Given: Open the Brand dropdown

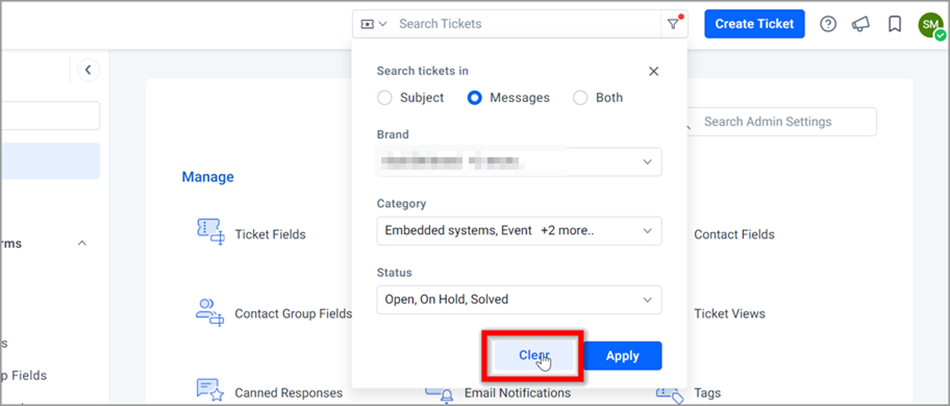Looking at the screenshot, I should click(x=519, y=162).
